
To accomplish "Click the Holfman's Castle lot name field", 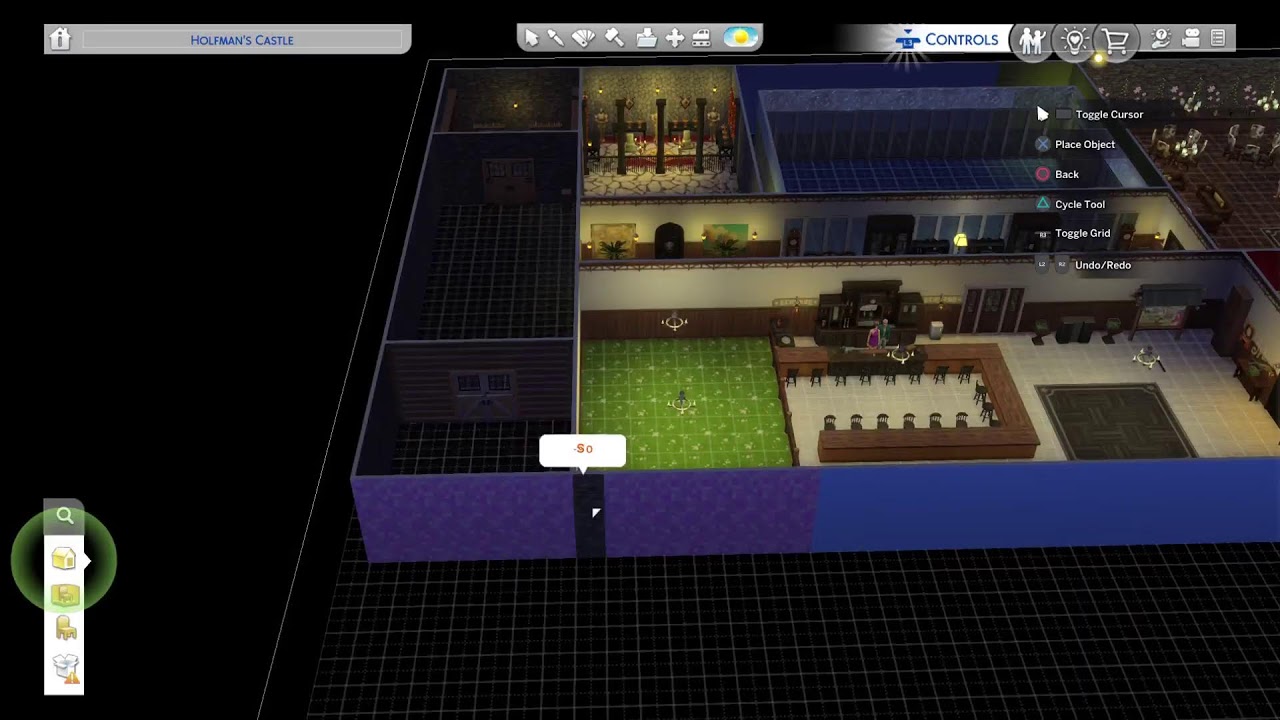I will pyautogui.click(x=243, y=40).
